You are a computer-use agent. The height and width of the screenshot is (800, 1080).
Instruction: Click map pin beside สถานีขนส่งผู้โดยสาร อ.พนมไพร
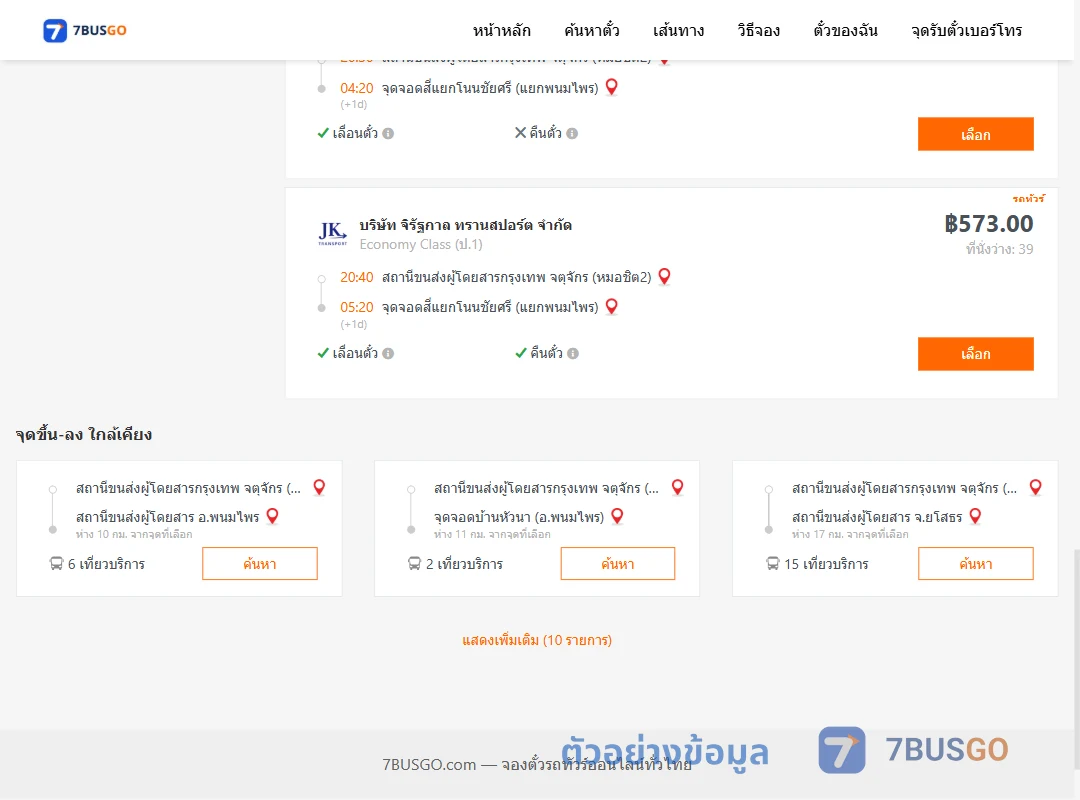click(273, 516)
